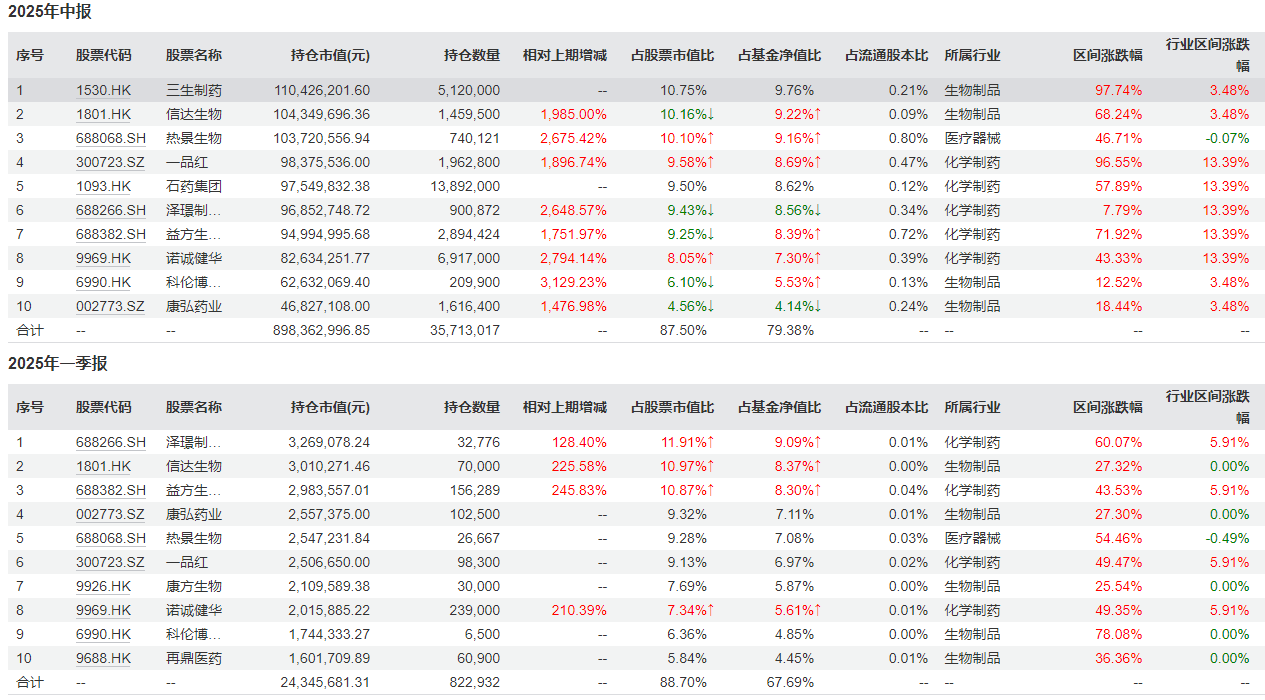
Task: Select stock name 康方生物
Action: (194, 586)
